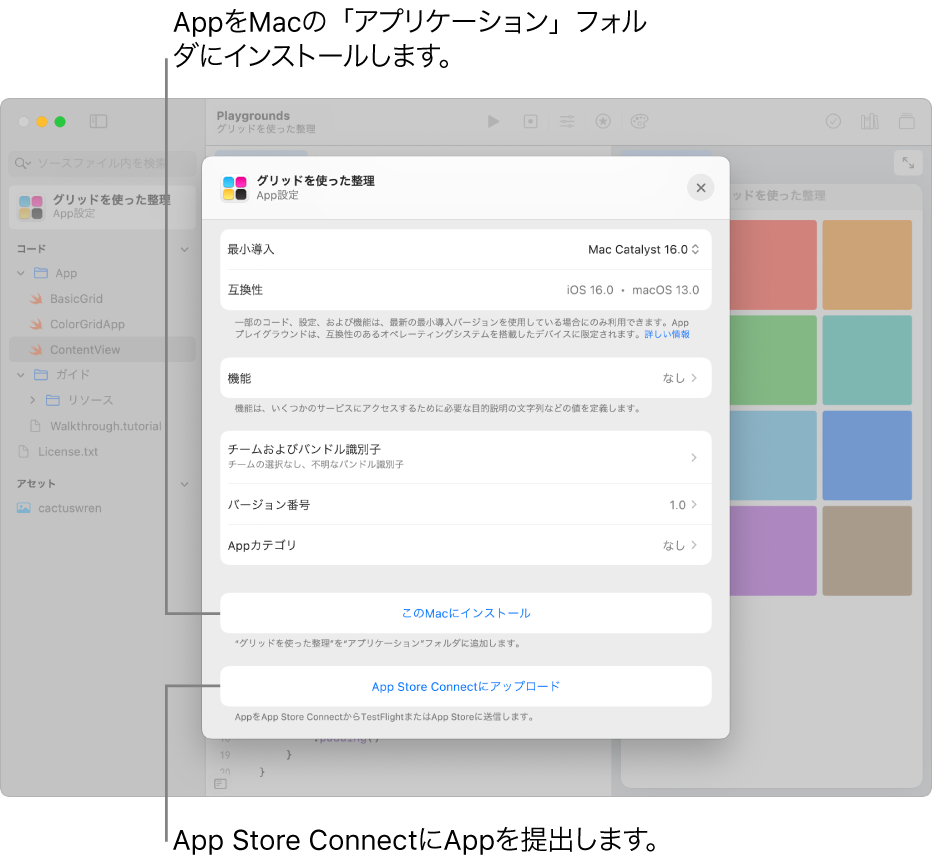
Task: Select the ContentView file in sidebar
Action: (102, 350)
